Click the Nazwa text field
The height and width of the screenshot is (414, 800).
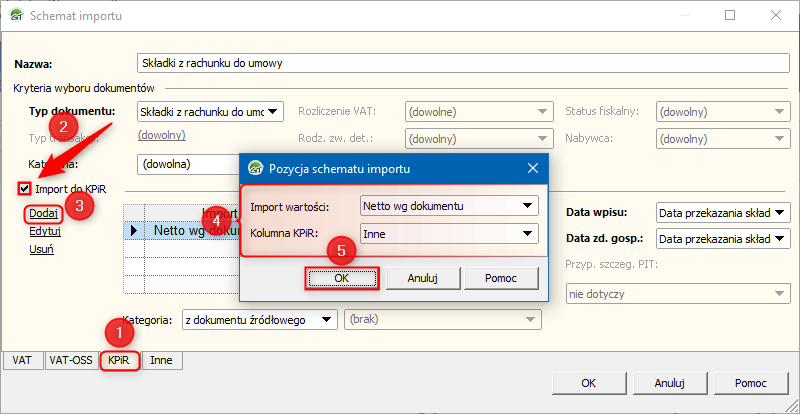(x=460, y=63)
